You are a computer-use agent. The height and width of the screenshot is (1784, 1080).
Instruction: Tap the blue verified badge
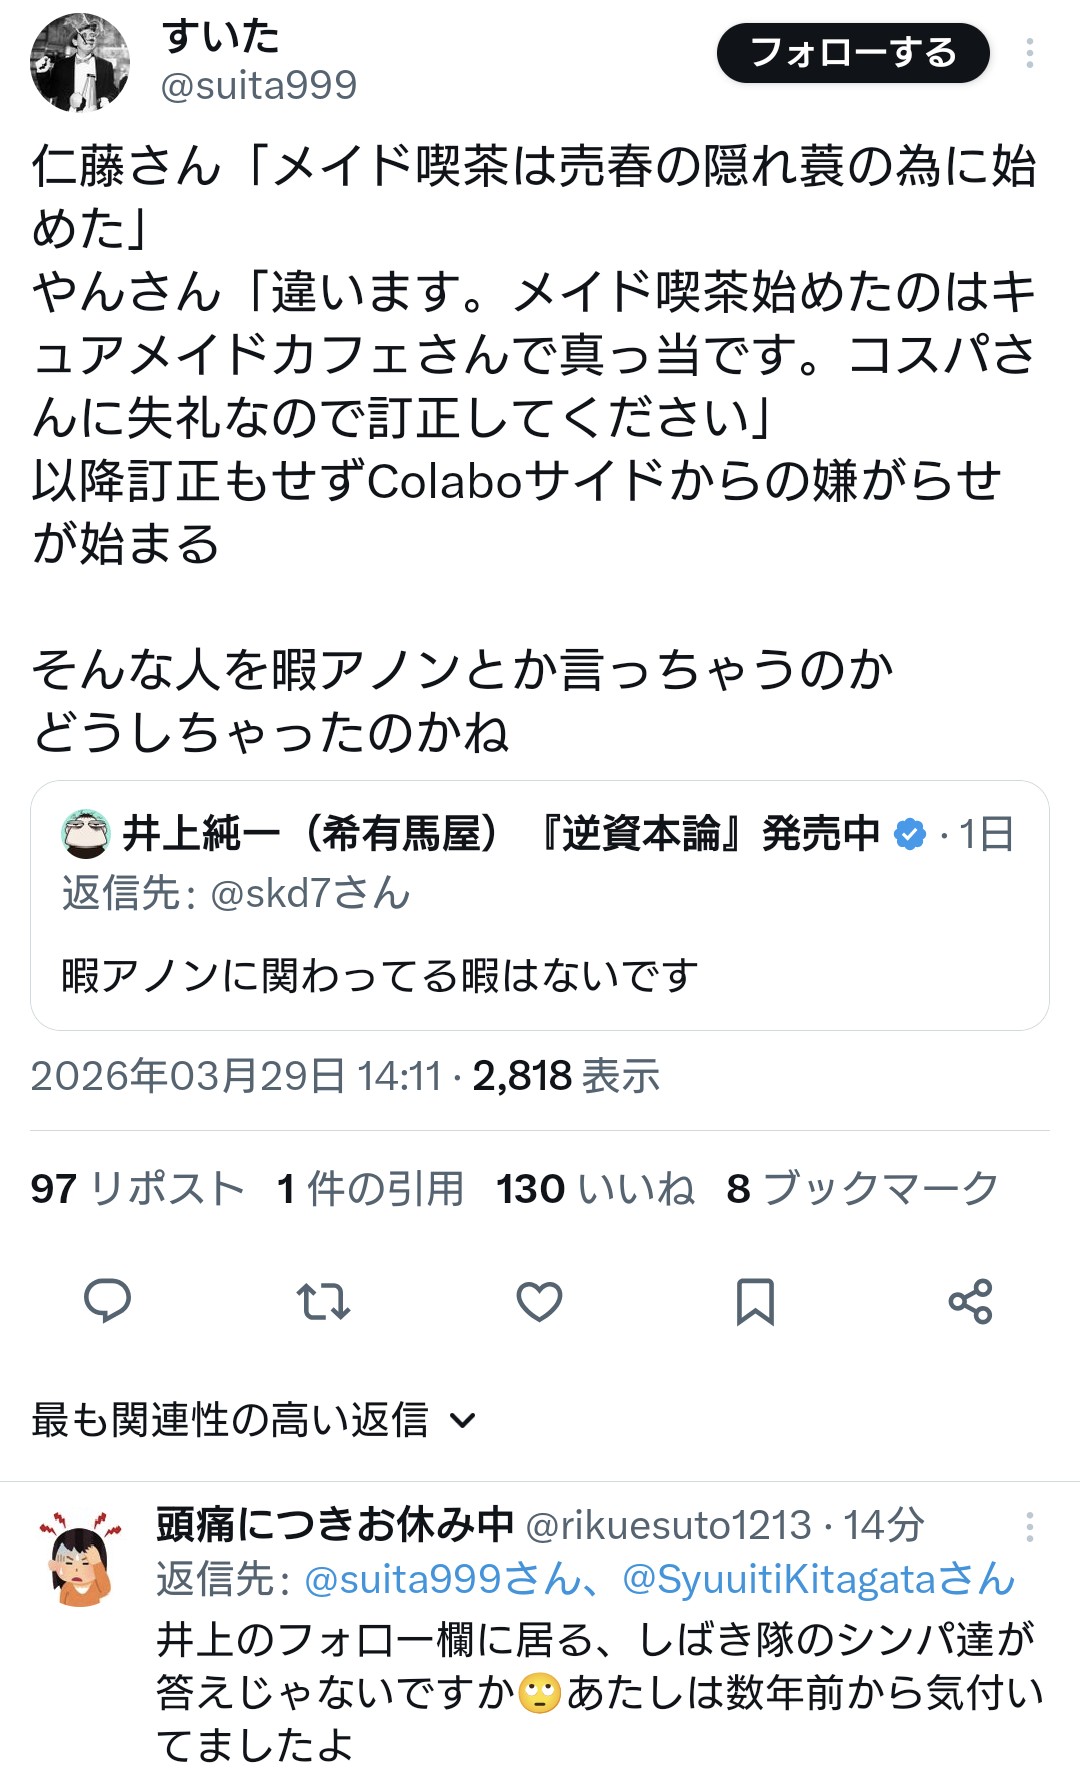[910, 833]
